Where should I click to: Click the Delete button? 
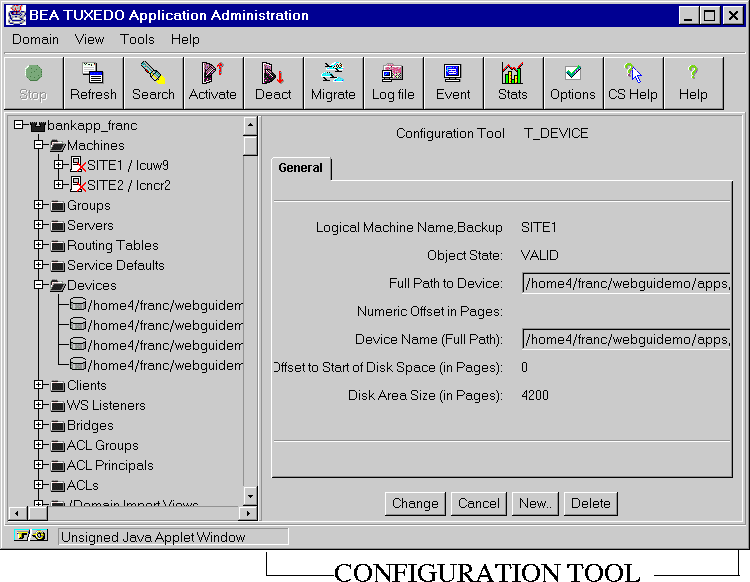click(x=591, y=504)
